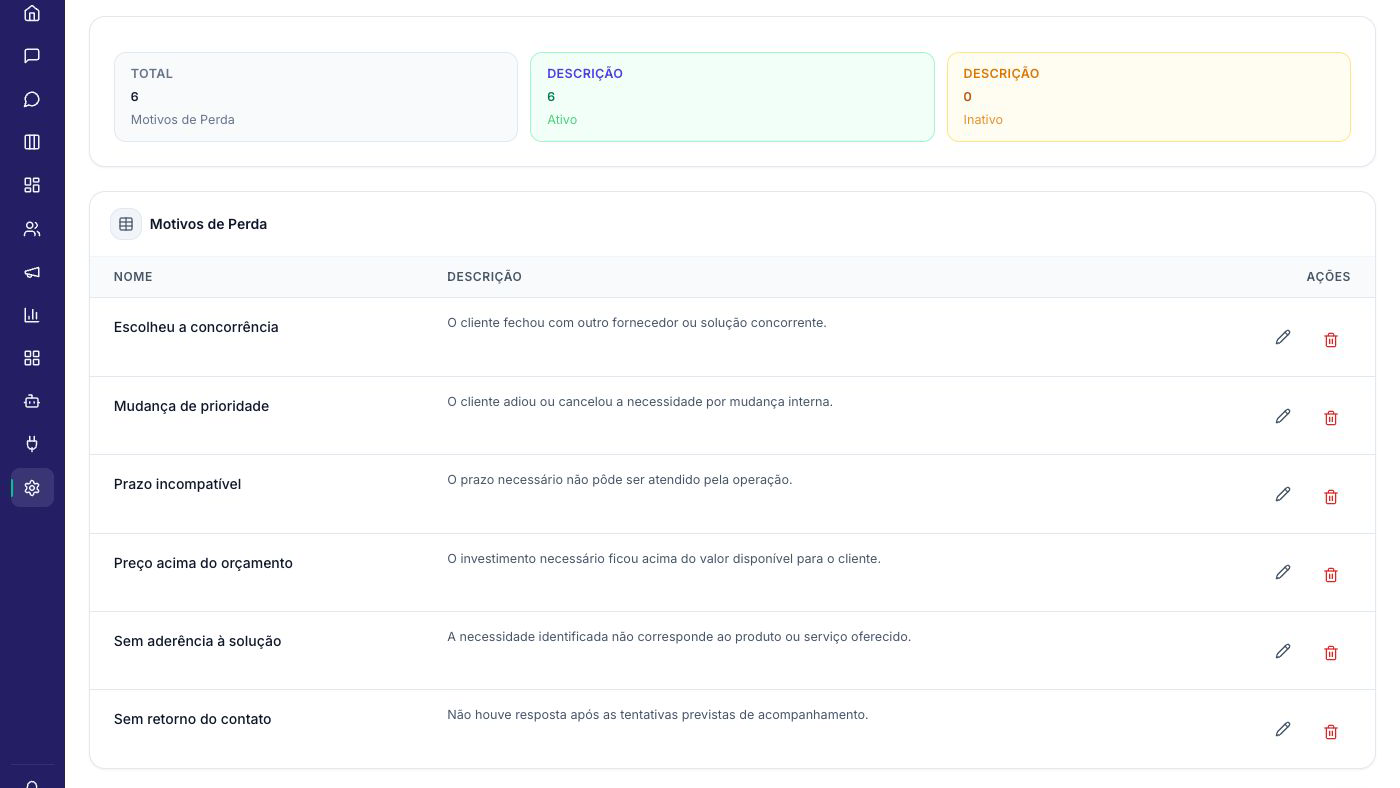Delete the 'Mudança de prioridade' row
This screenshot has height=788, width=1400.
click(1331, 418)
